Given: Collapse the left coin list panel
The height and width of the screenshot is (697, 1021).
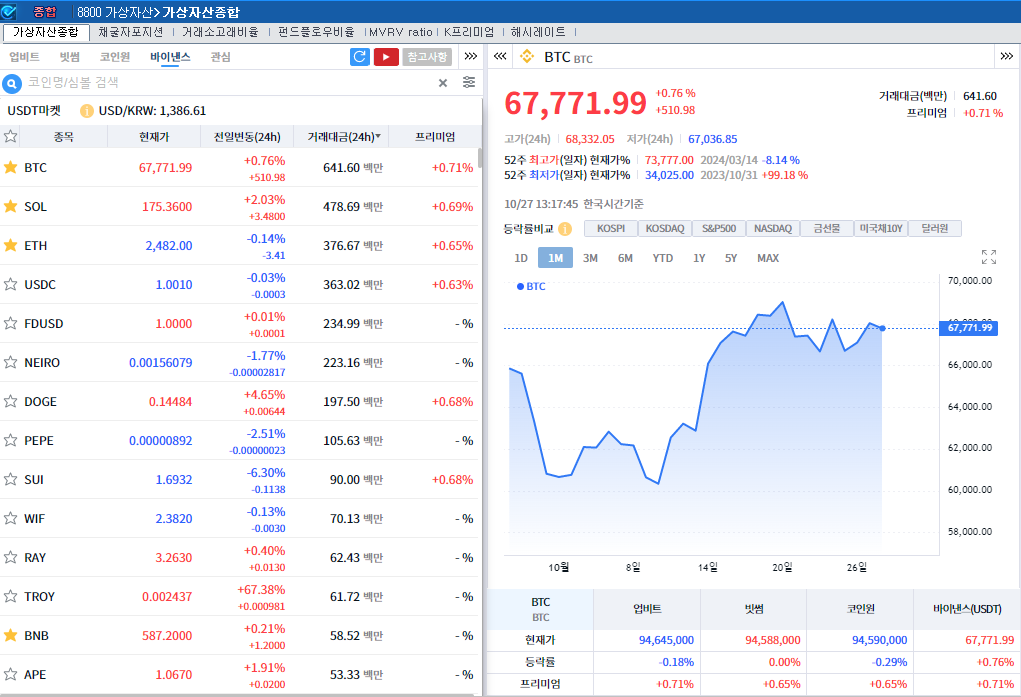Looking at the screenshot, I should 500,57.
